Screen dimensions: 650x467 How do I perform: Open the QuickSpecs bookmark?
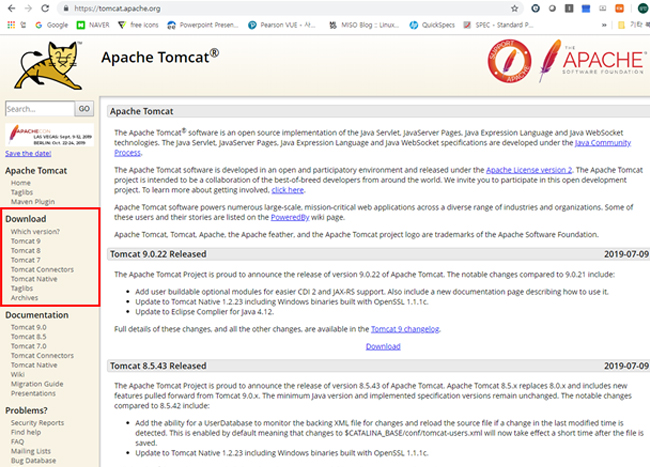[432, 25]
